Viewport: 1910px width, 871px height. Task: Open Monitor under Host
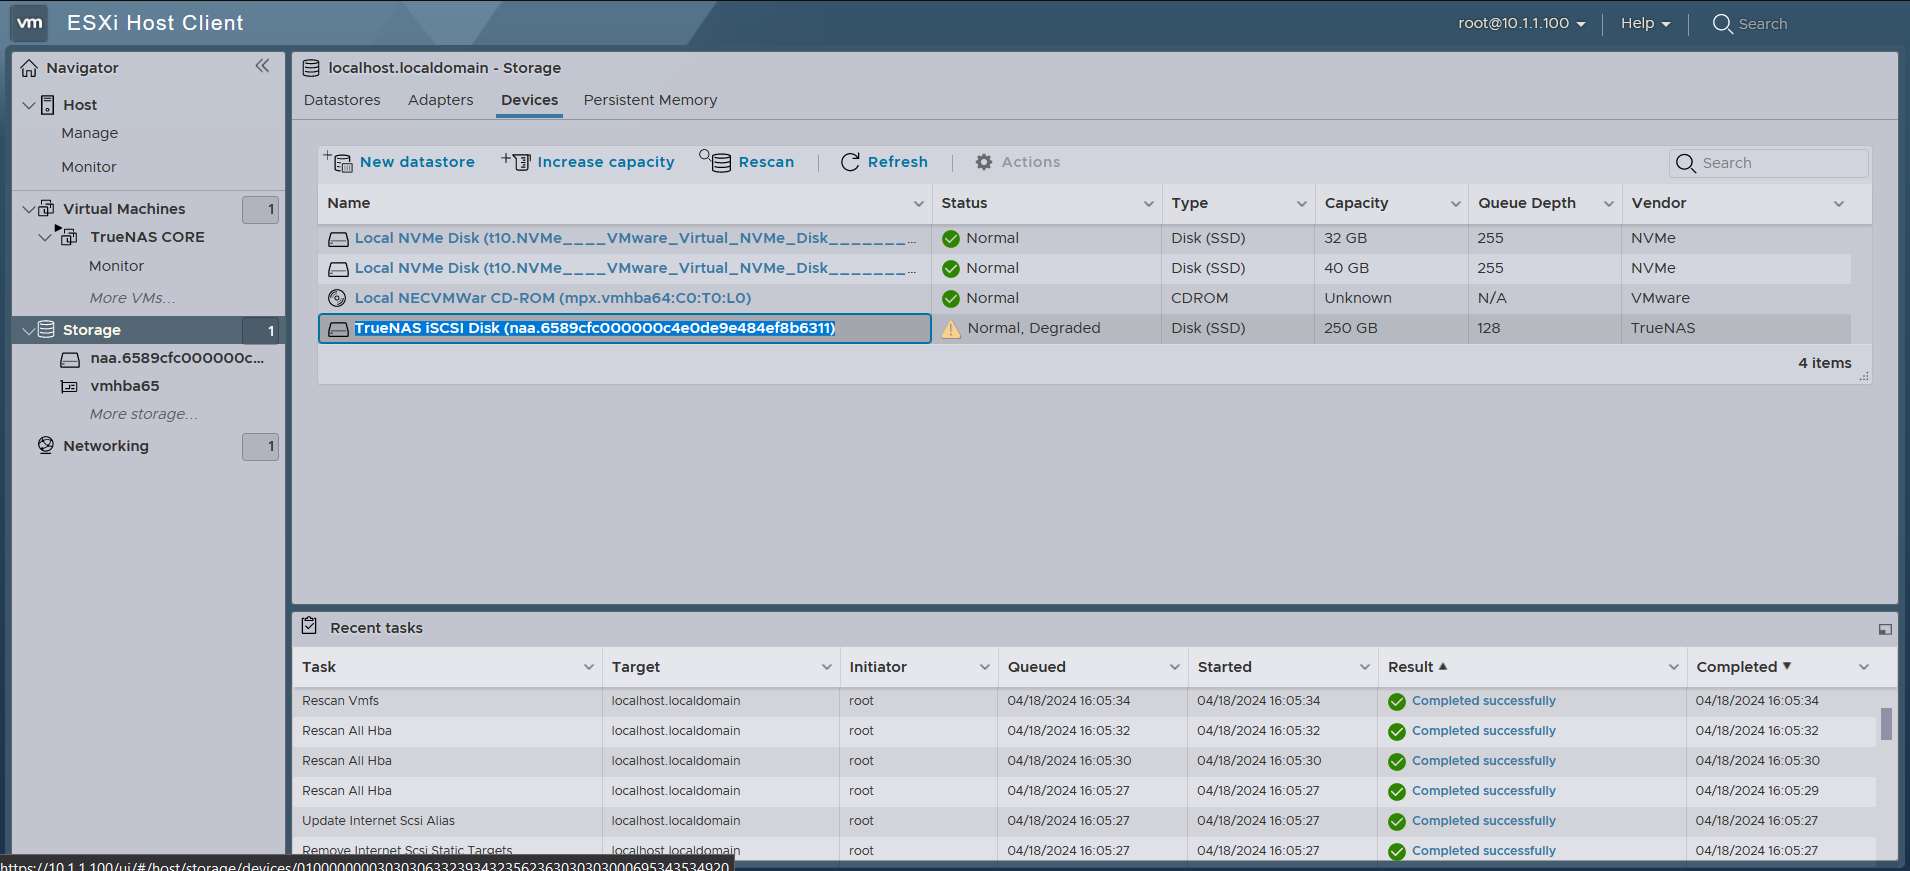coord(88,167)
